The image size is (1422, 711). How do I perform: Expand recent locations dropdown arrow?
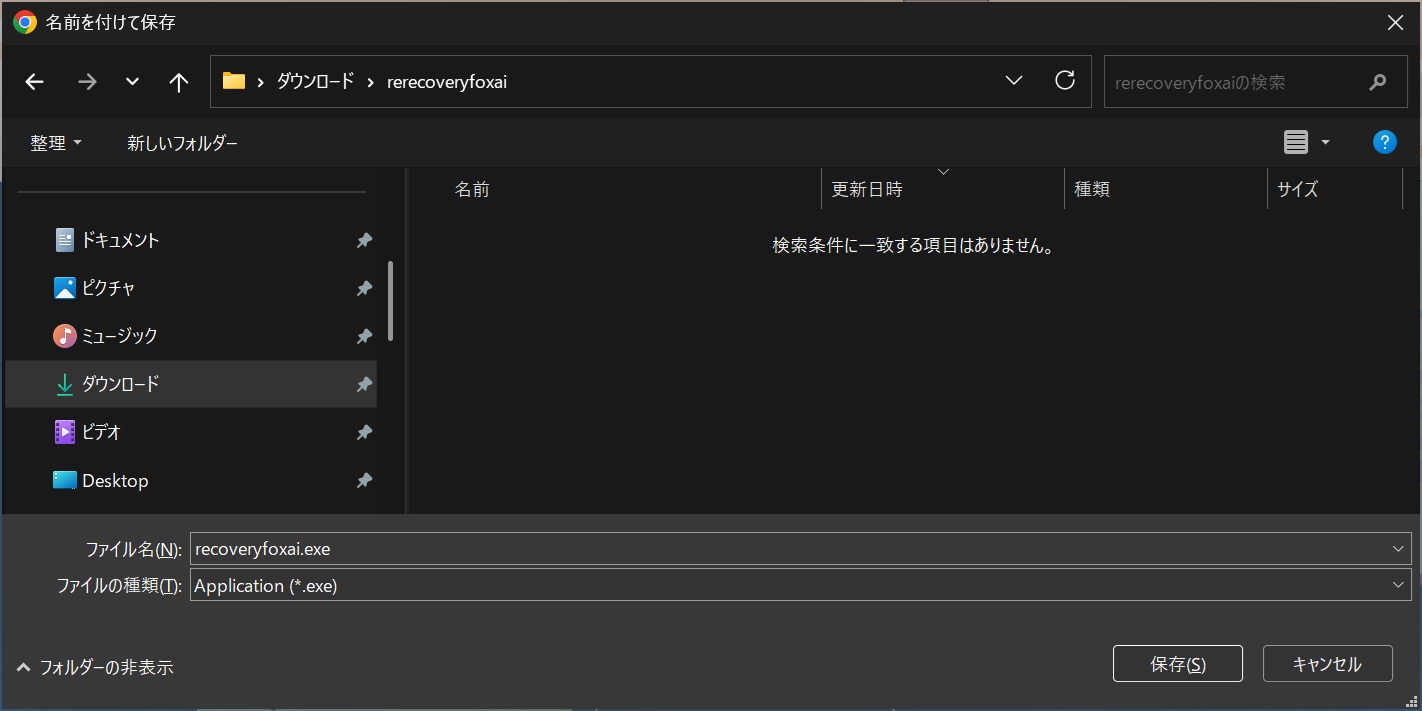(x=132, y=82)
